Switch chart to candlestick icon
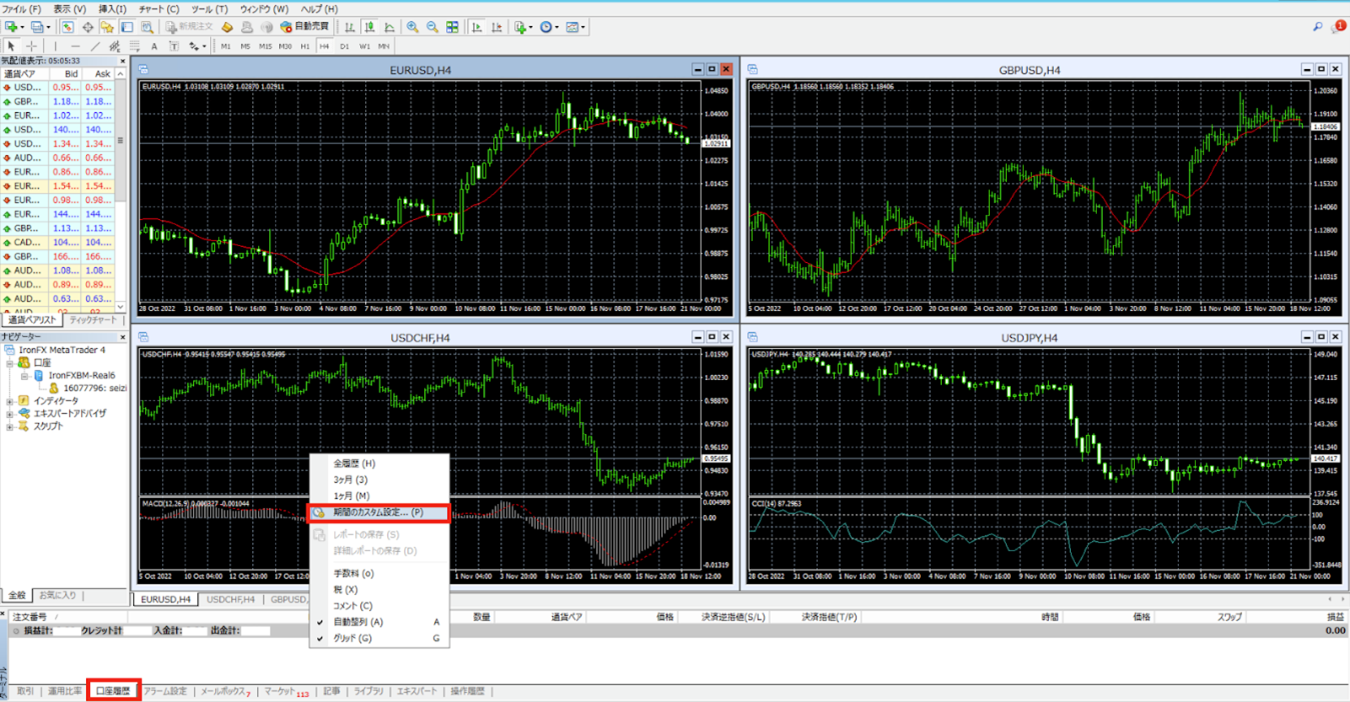 click(369, 27)
